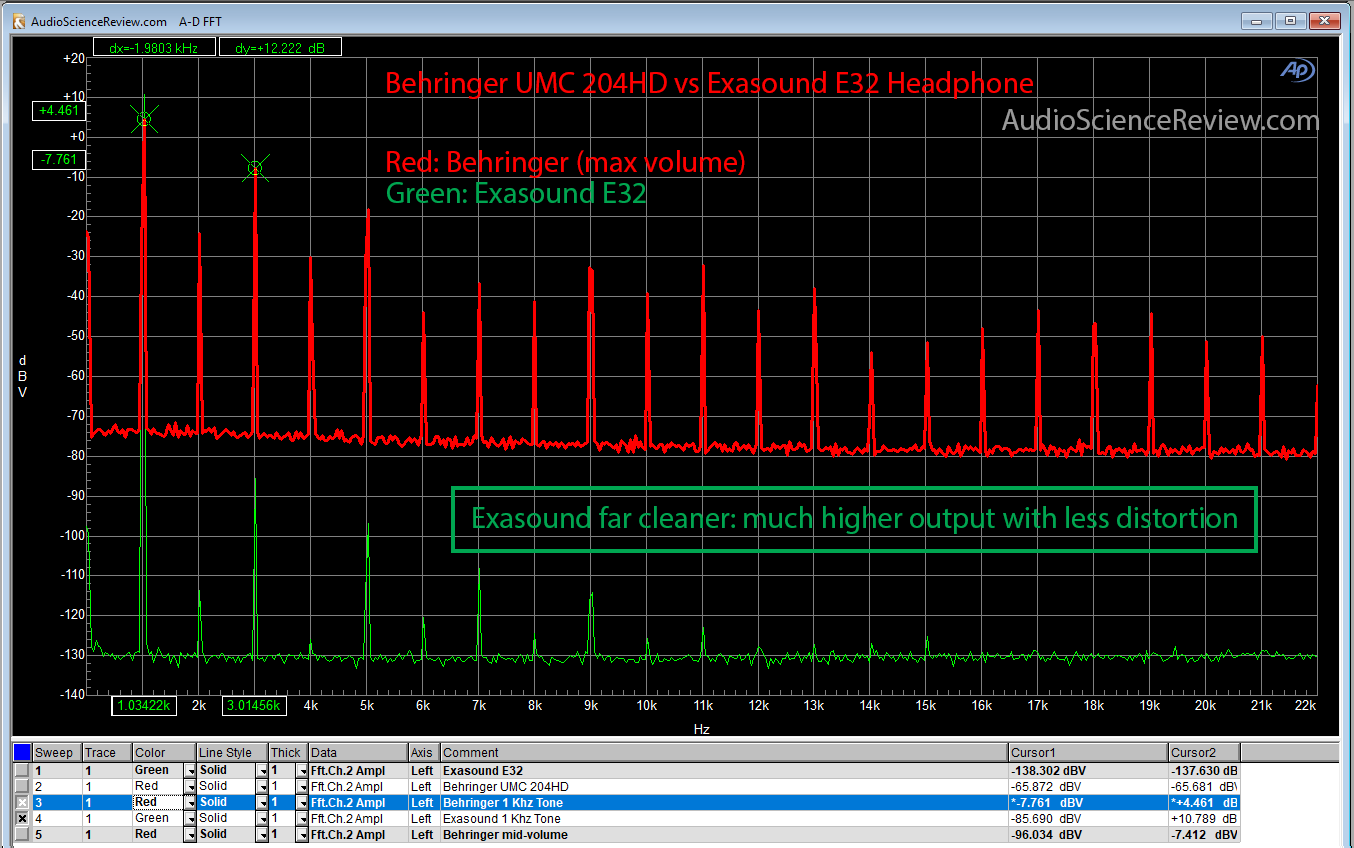Click the A-D FFT window's title bar icon
This screenshot has height=848, width=1354.
coord(19,20)
